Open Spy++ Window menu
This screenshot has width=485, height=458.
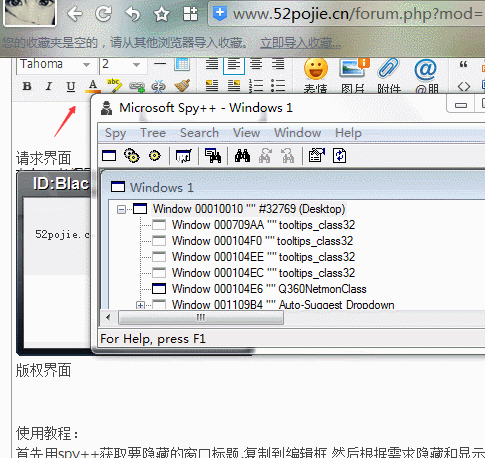tap(297, 133)
